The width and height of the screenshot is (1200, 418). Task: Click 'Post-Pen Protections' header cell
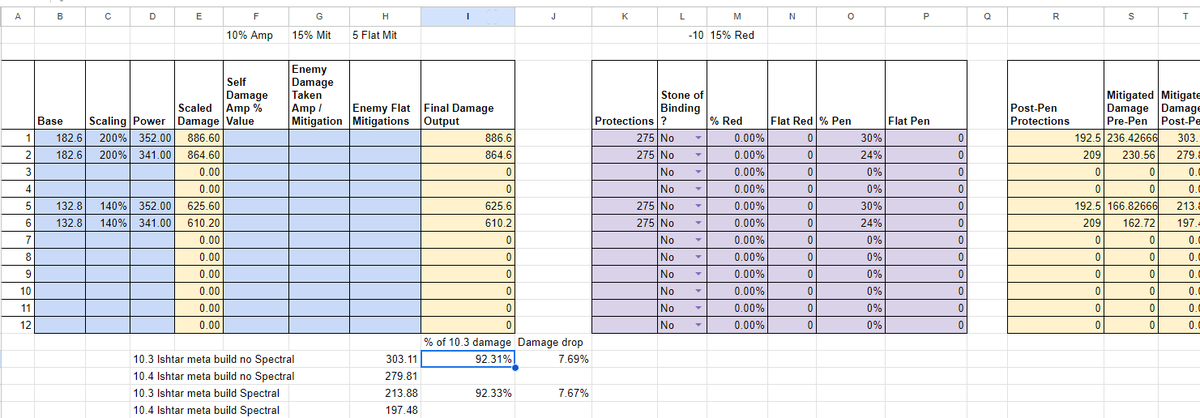(x=1055, y=96)
